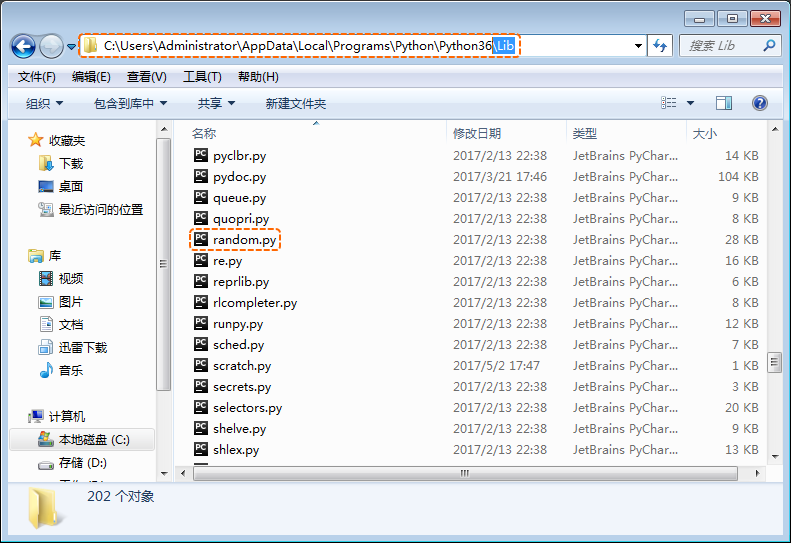Click the horizontal scrollbar thumb in file list

click(464, 473)
